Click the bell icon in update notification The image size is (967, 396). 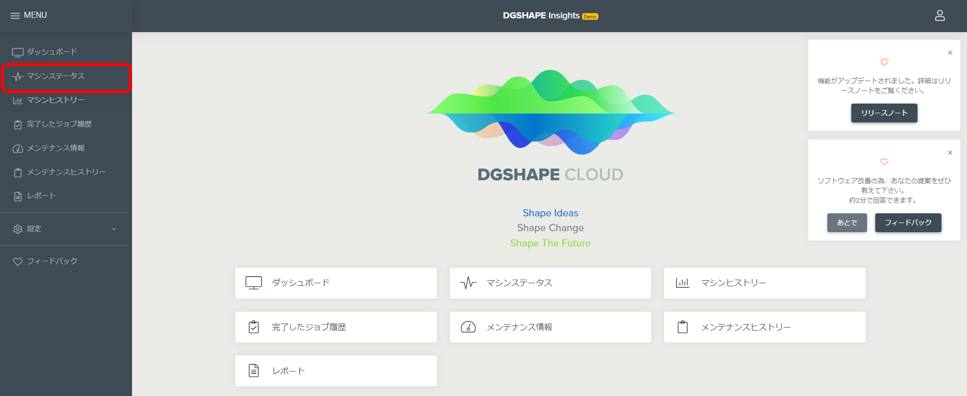click(884, 62)
